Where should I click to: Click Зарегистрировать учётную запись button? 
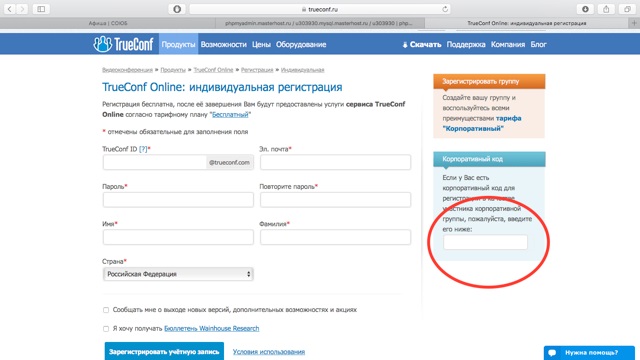tap(164, 351)
